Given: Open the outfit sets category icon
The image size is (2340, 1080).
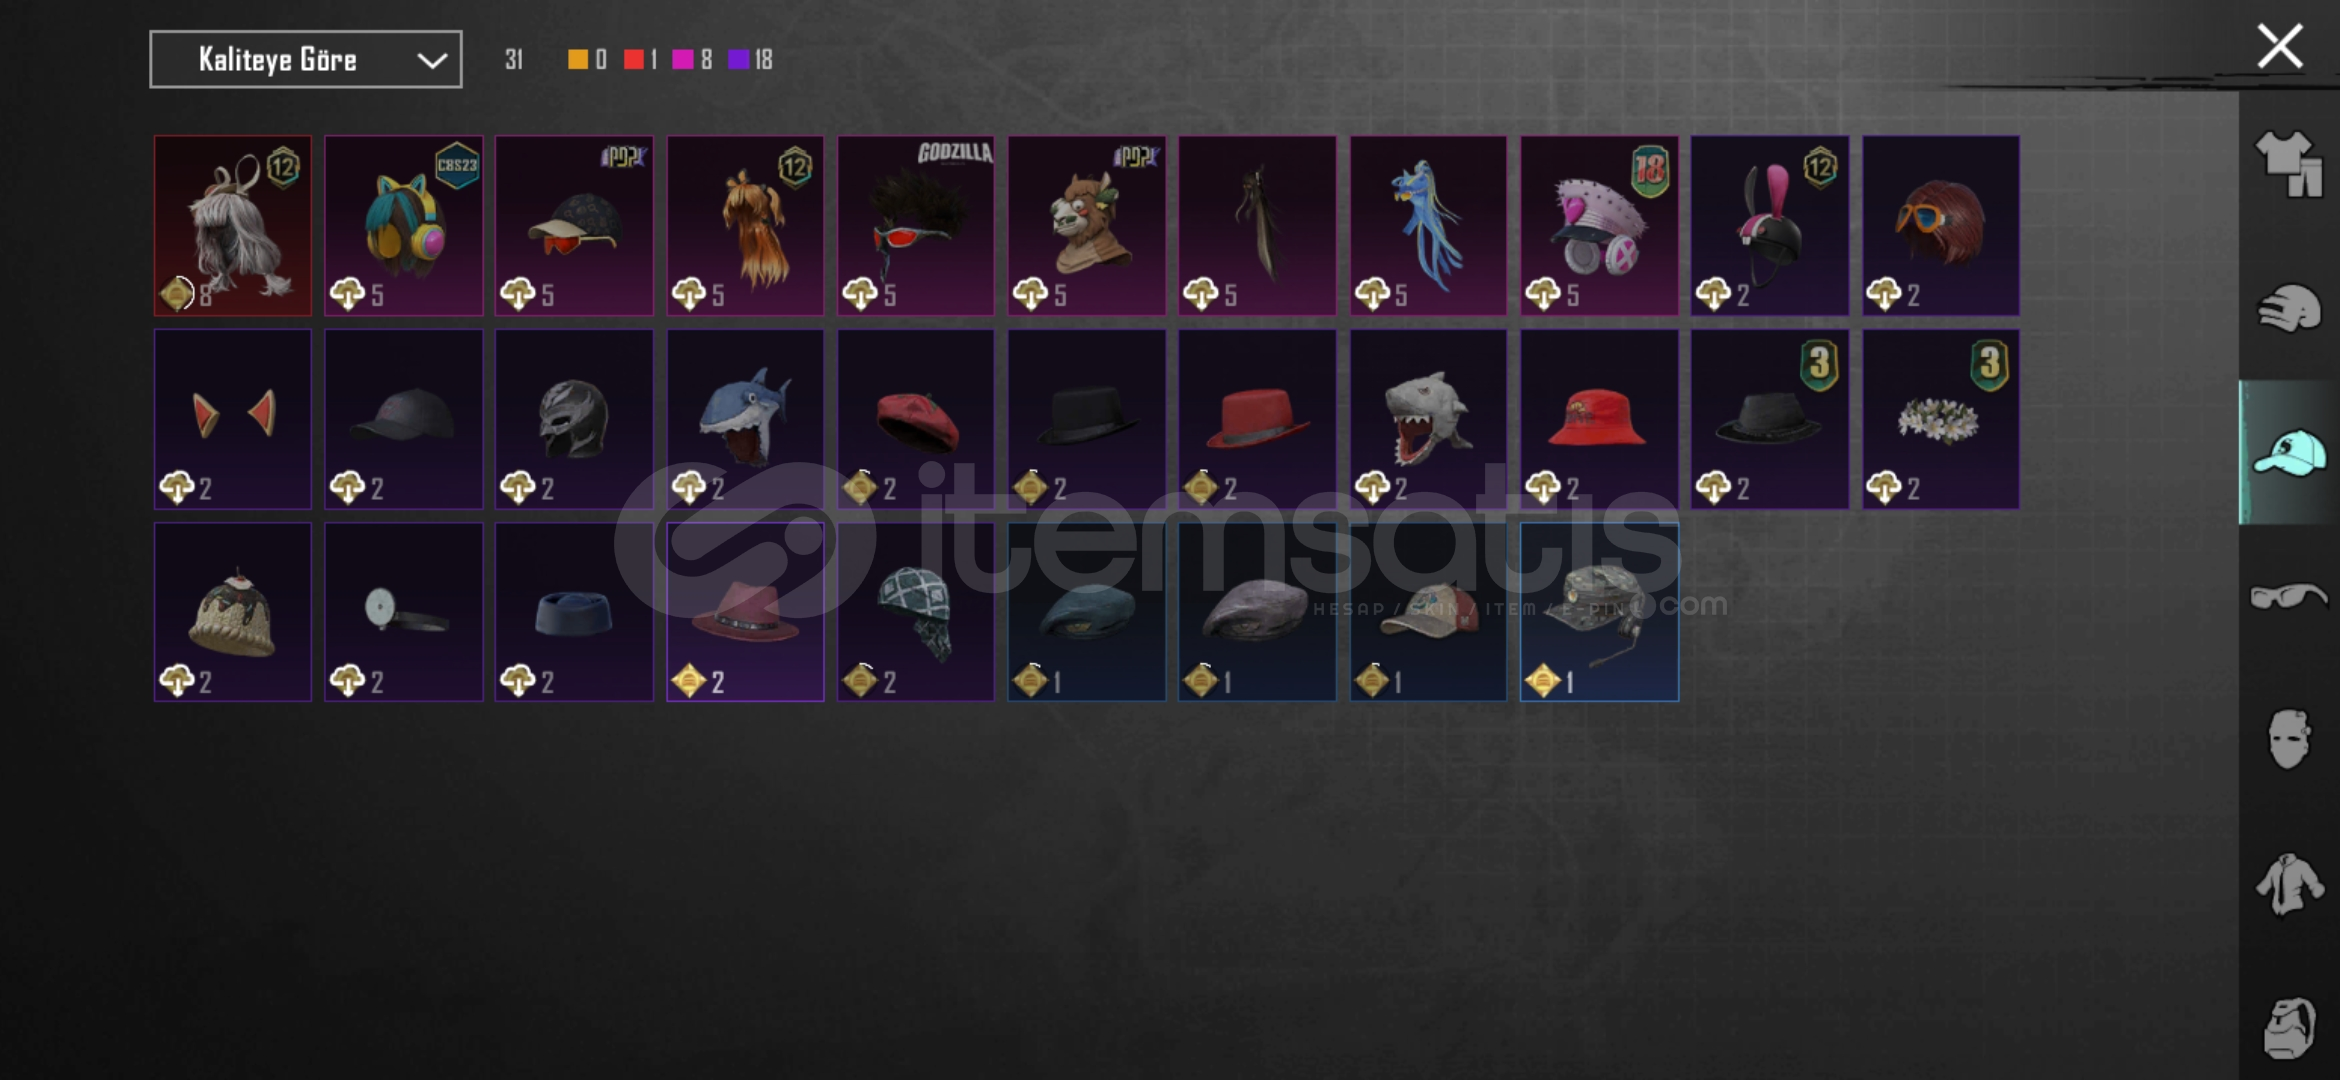Looking at the screenshot, I should pyautogui.click(x=2288, y=163).
